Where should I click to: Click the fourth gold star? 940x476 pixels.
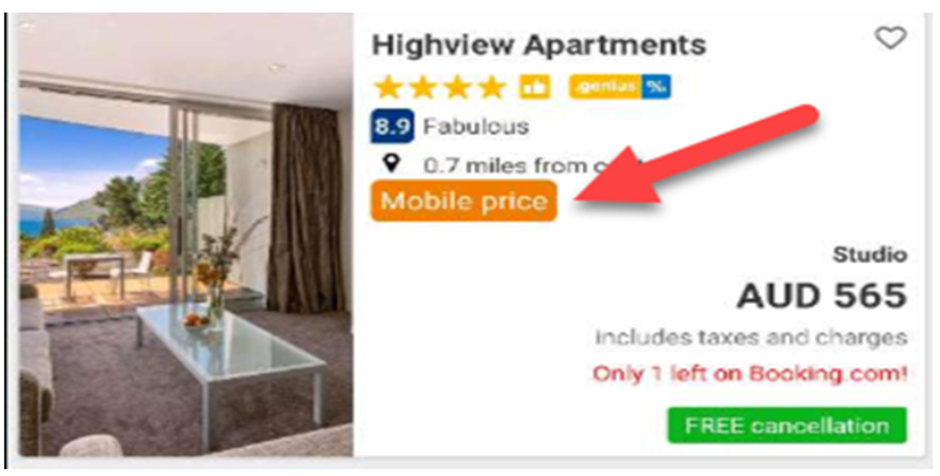[492, 88]
